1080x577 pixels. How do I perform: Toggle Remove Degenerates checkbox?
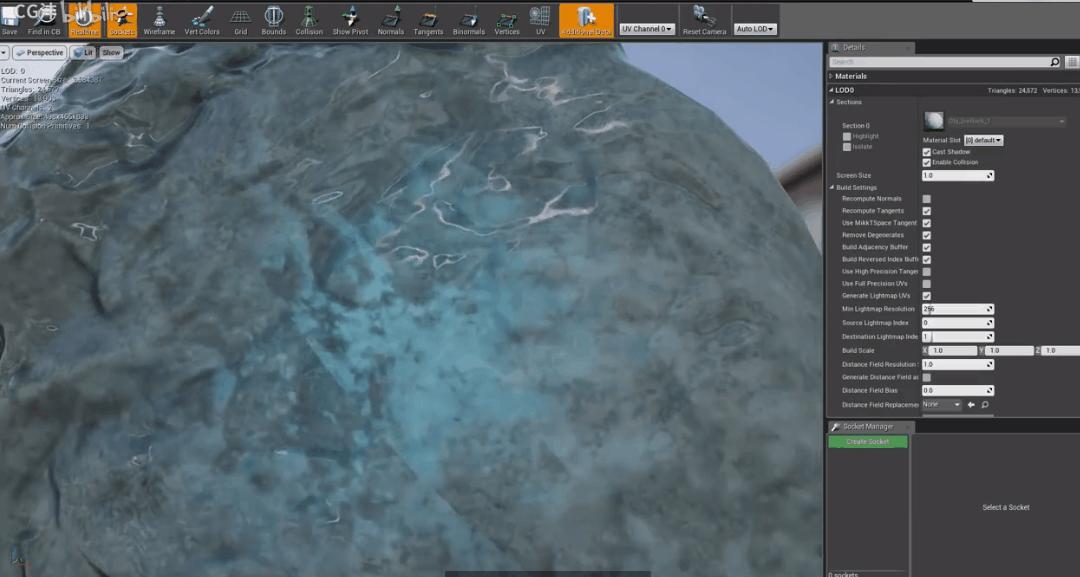(926, 235)
